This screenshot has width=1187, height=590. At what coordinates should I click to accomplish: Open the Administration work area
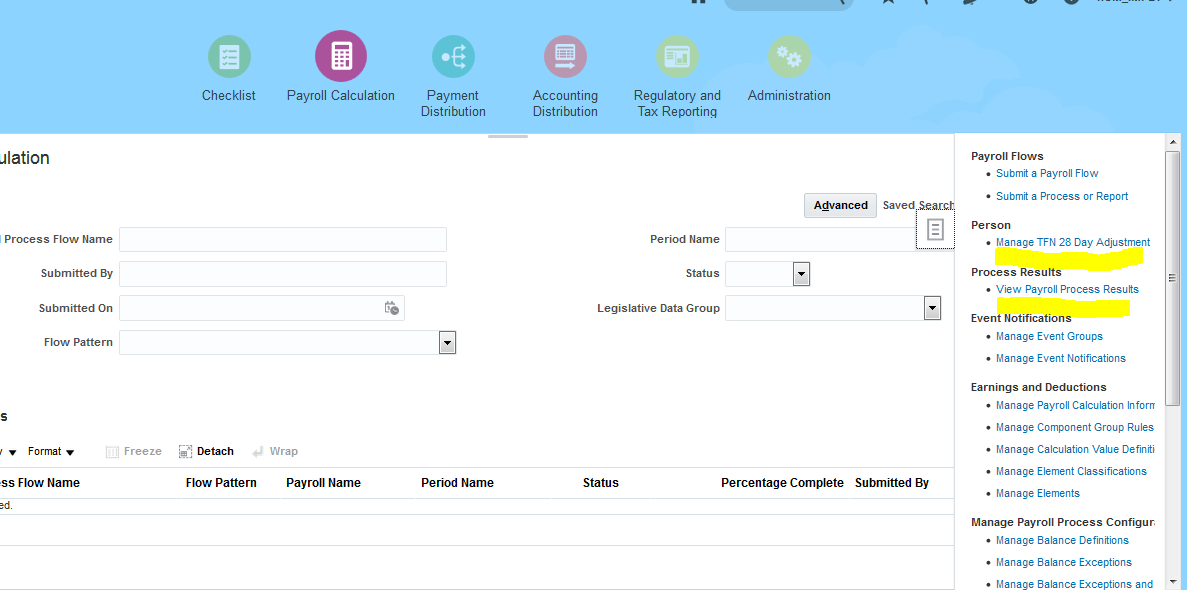789,56
